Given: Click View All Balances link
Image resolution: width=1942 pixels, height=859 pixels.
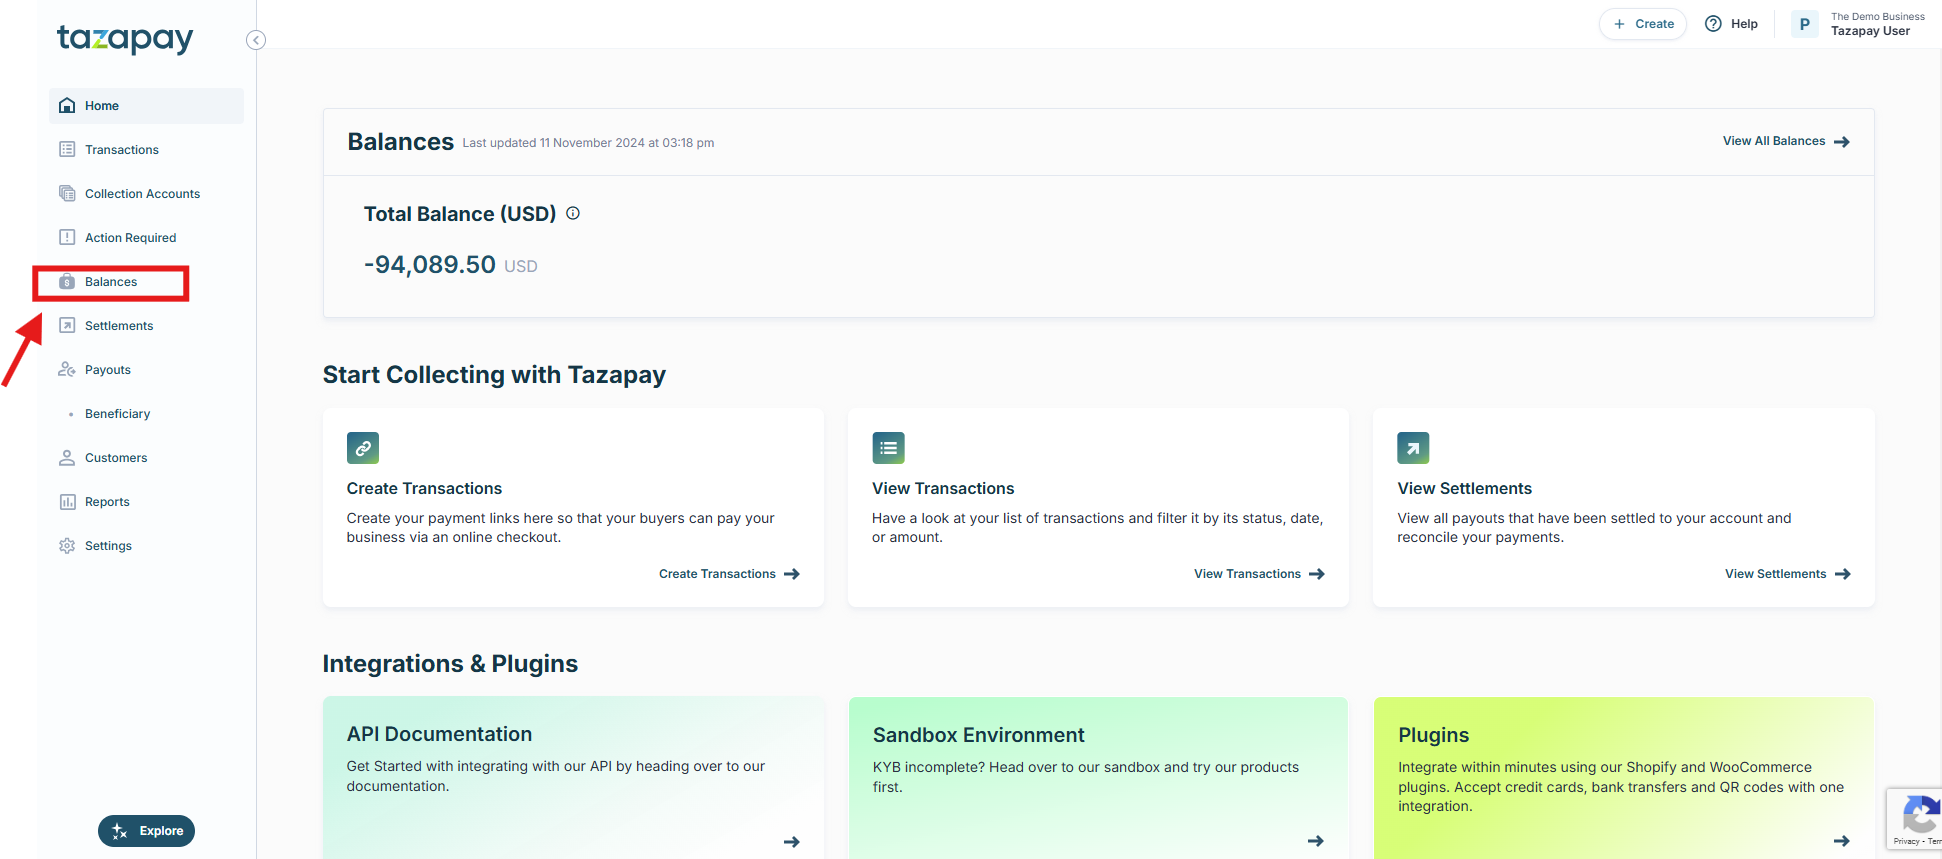Looking at the screenshot, I should click(x=1786, y=141).
